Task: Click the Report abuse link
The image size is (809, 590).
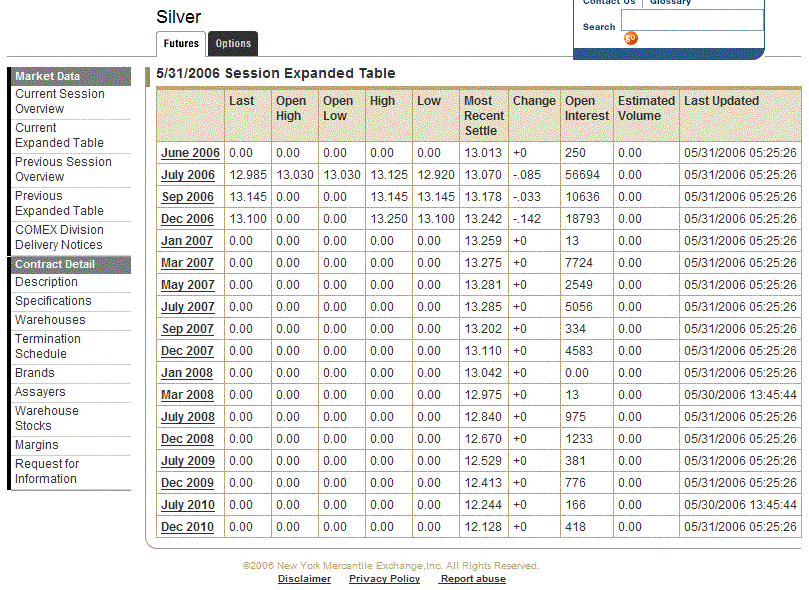Action: click(472, 579)
